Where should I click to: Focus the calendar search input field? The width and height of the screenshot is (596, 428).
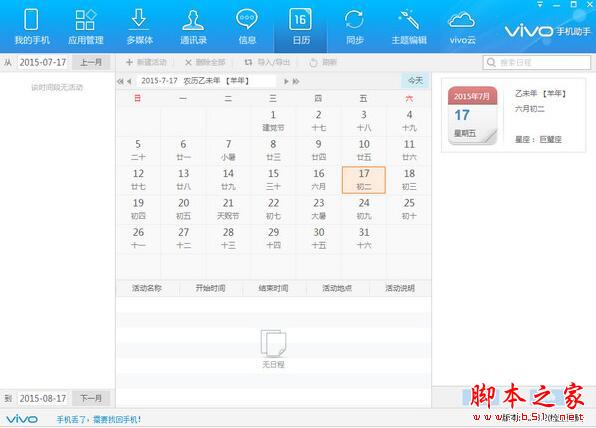(x=537, y=63)
